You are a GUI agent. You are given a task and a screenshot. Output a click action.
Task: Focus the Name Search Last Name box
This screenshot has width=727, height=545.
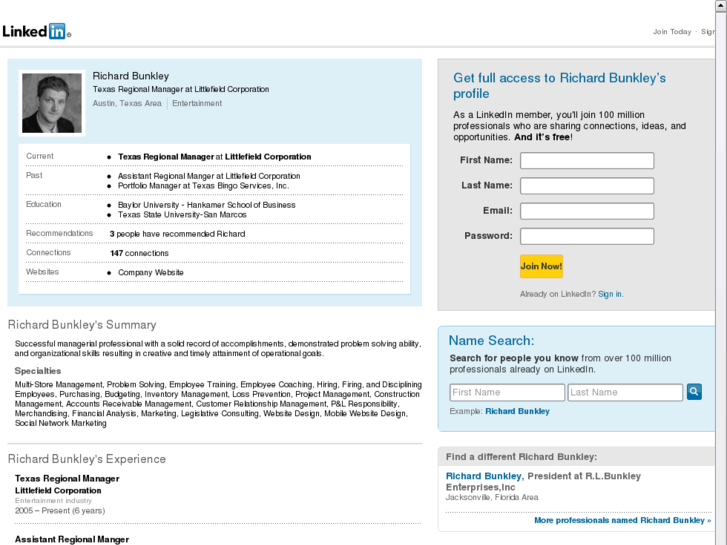[x=625, y=392]
